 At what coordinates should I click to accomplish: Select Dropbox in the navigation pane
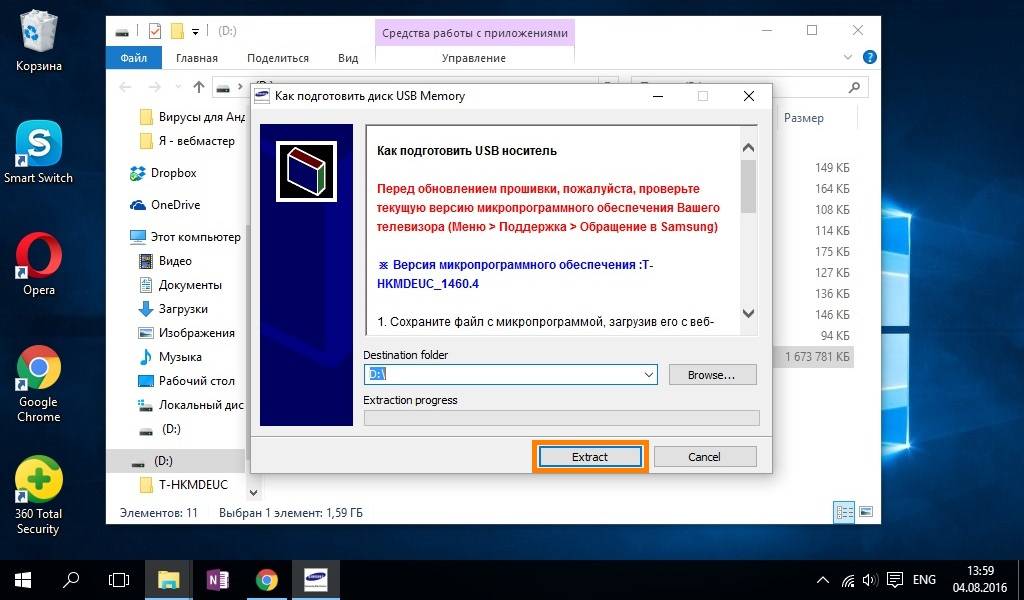pyautogui.click(x=173, y=173)
